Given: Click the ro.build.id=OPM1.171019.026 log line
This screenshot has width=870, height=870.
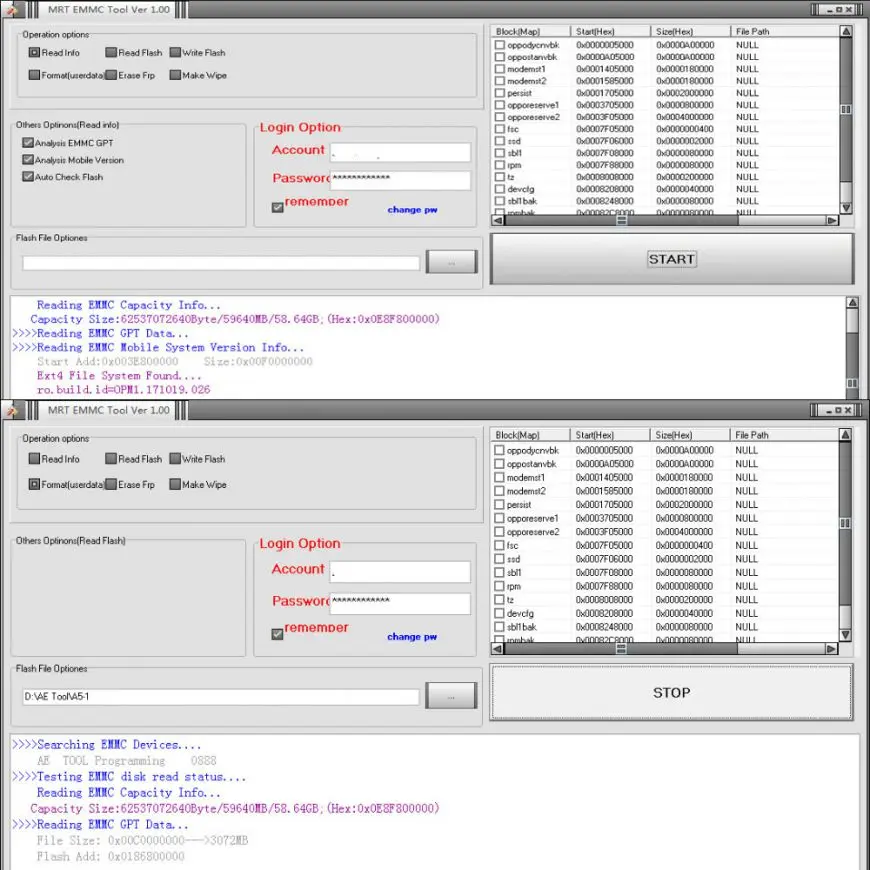Looking at the screenshot, I should 123,390.
